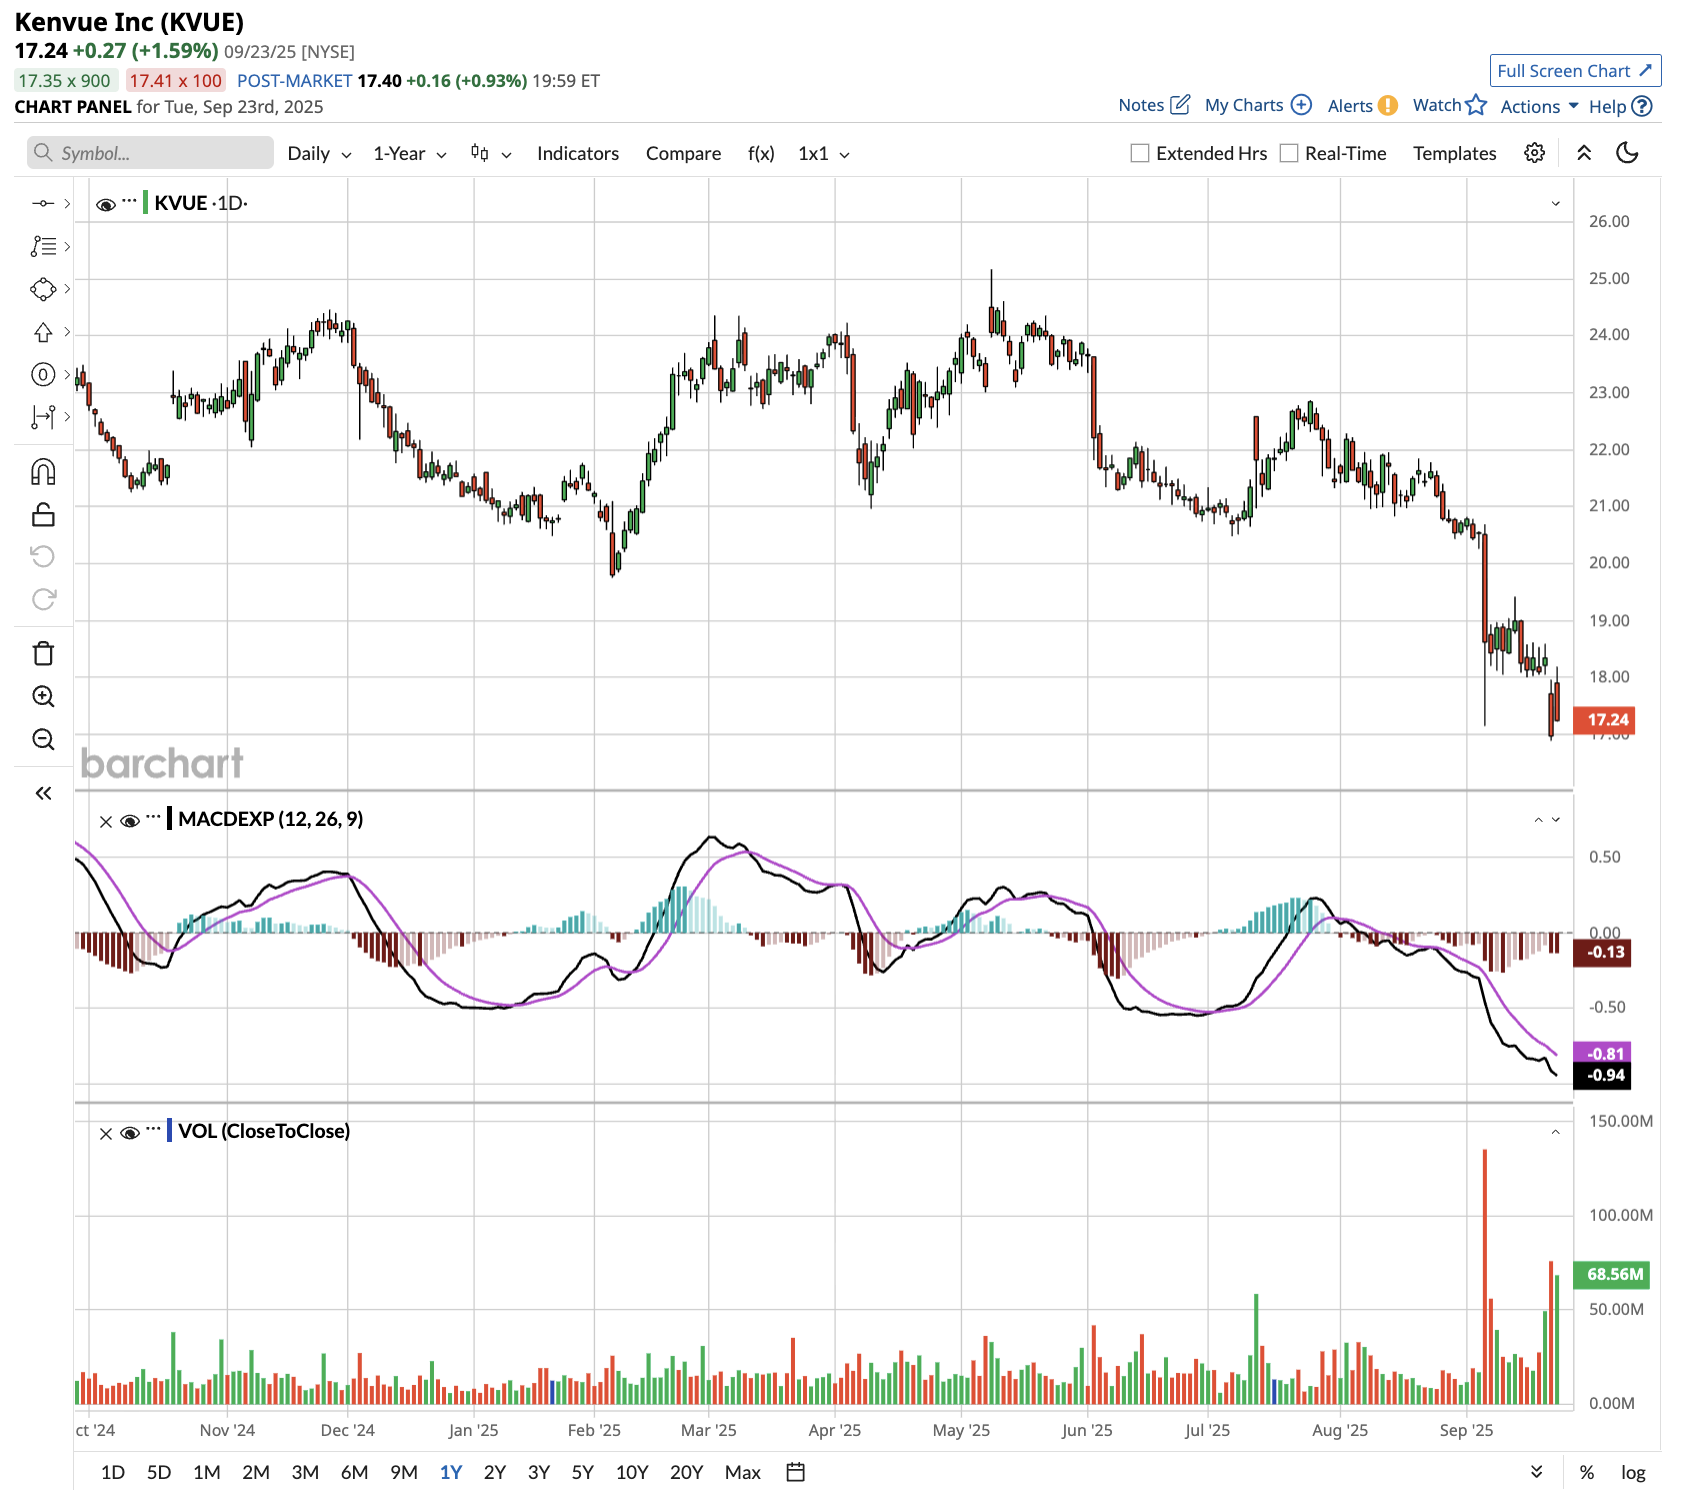Click VOL blue color bar
The height and width of the screenshot is (1490, 1700).
[170, 1131]
